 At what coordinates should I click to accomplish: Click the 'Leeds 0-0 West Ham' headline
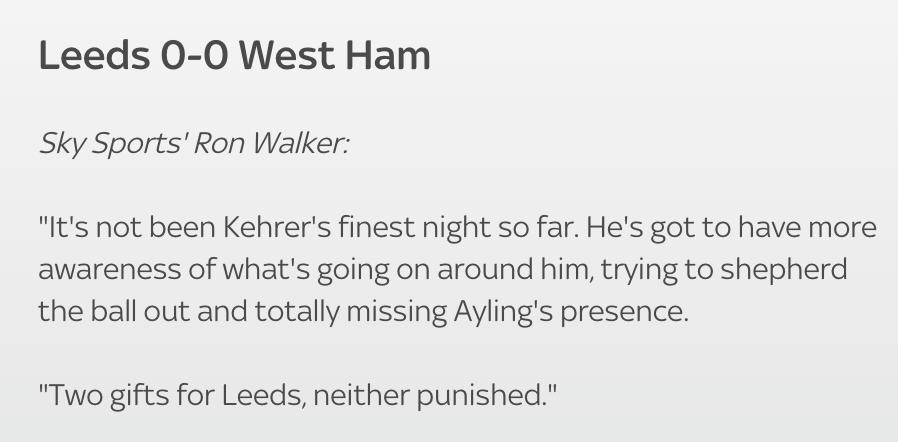coord(234,56)
